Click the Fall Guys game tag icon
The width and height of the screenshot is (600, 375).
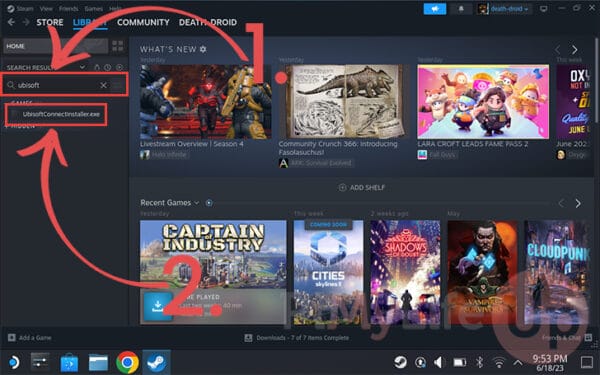pos(422,155)
